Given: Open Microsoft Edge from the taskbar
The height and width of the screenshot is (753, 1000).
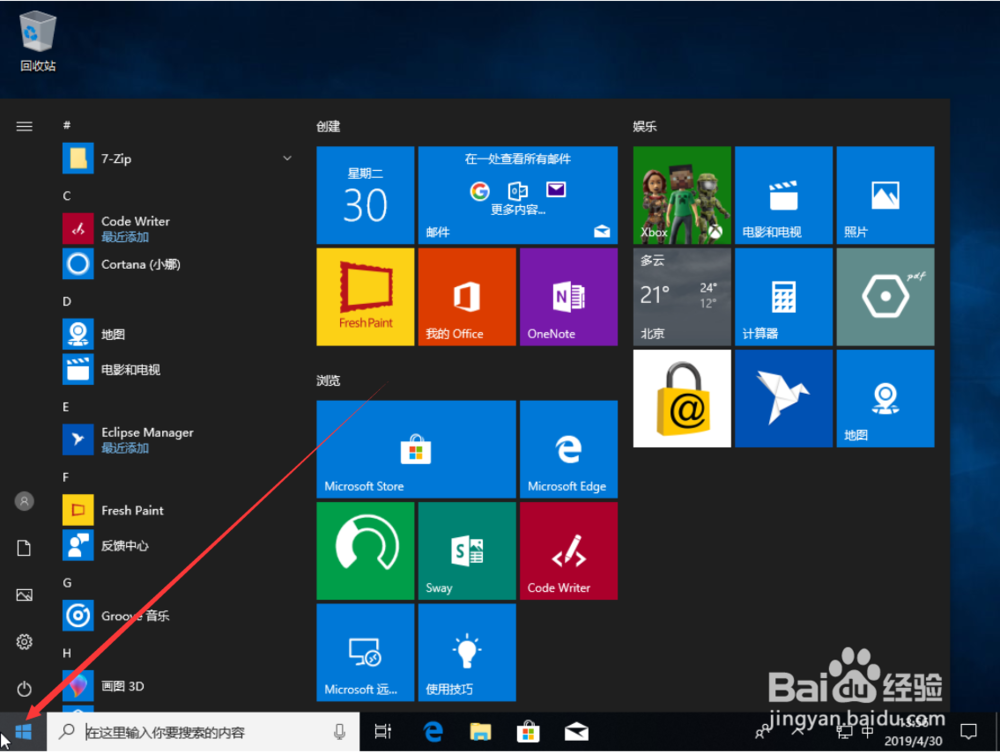Looking at the screenshot, I should [432, 731].
